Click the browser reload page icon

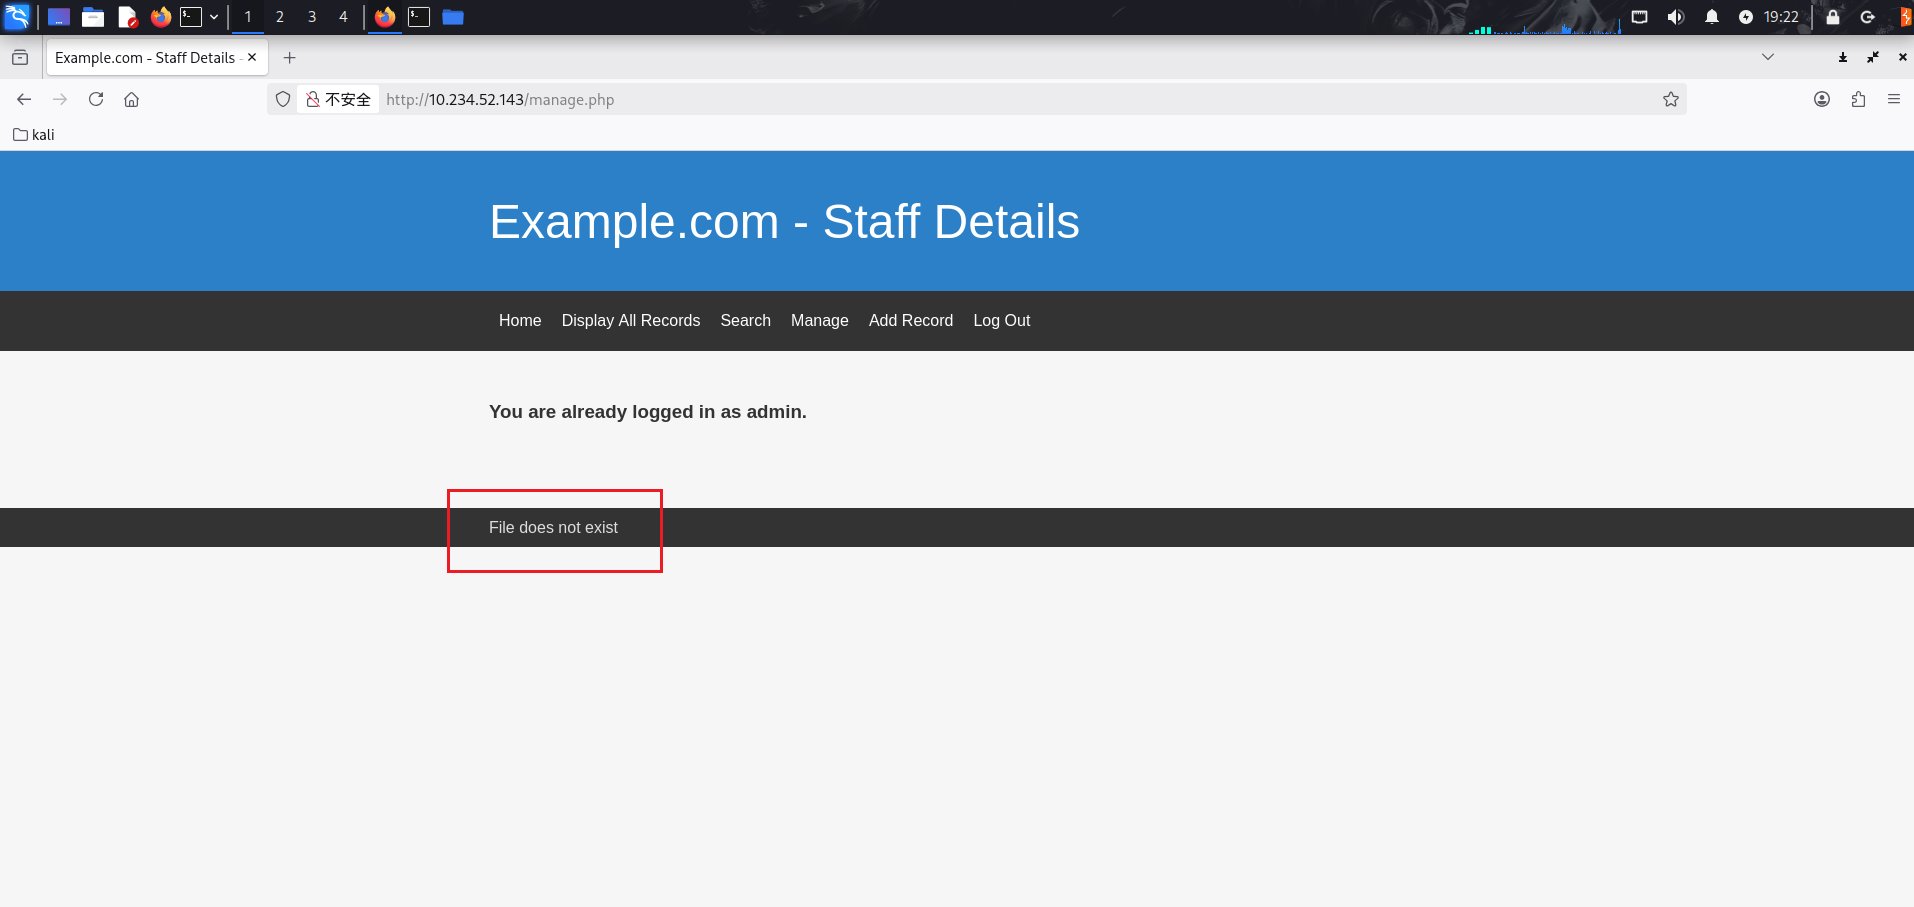[96, 99]
